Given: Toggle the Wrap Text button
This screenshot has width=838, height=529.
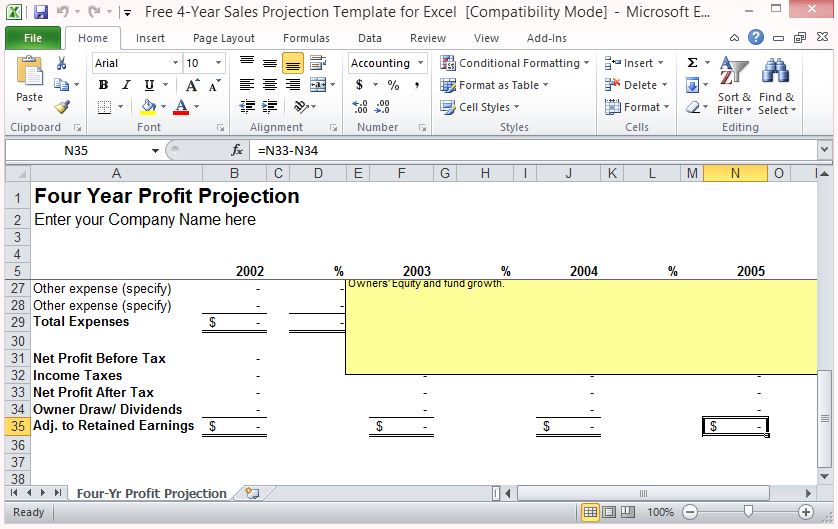Looking at the screenshot, I should [x=318, y=63].
